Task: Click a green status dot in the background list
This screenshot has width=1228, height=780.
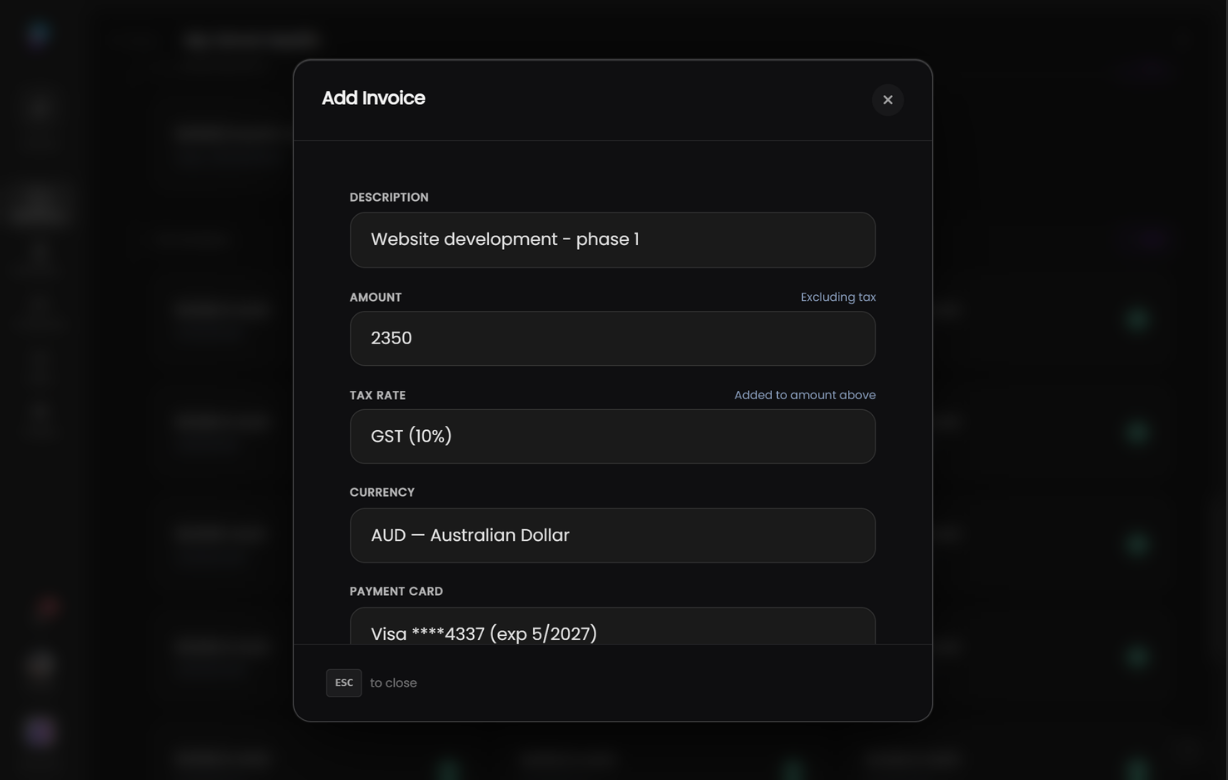Action: coord(1136,319)
